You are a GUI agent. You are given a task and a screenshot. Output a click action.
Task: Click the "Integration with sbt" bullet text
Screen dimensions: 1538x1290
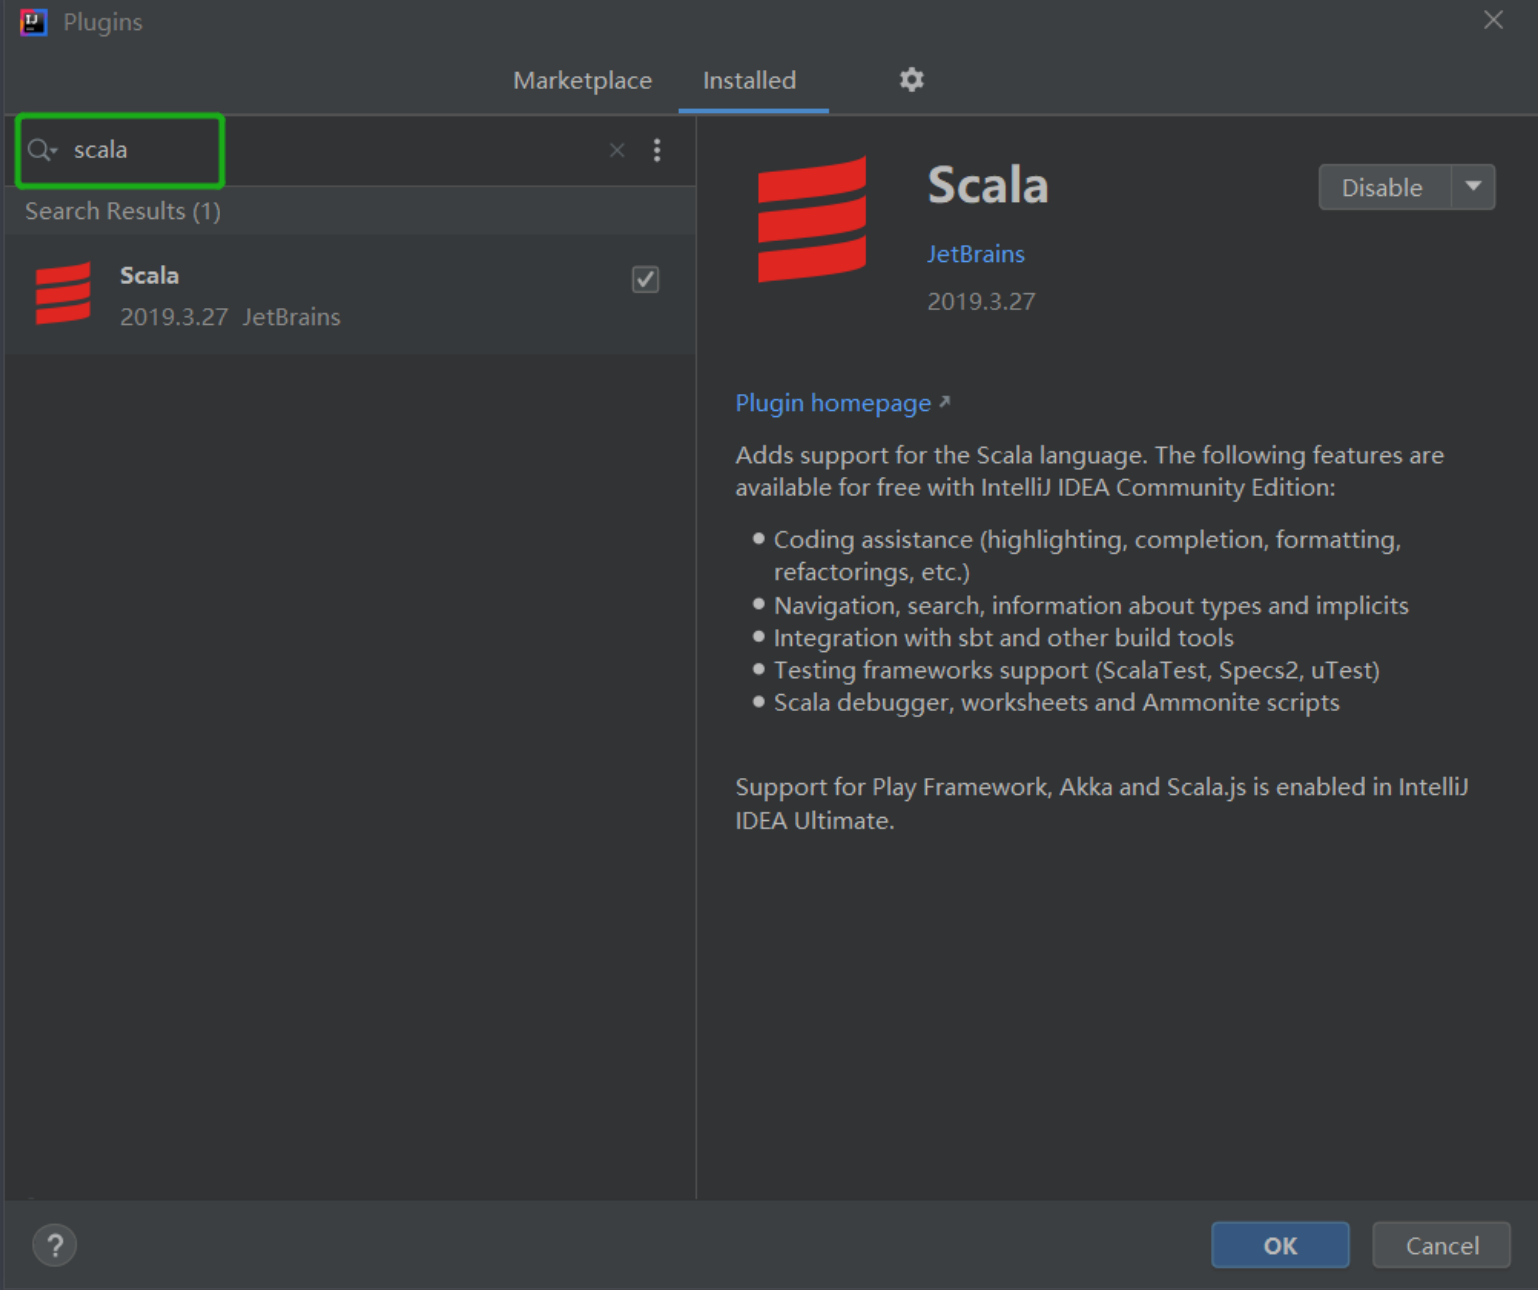[x=1004, y=638]
